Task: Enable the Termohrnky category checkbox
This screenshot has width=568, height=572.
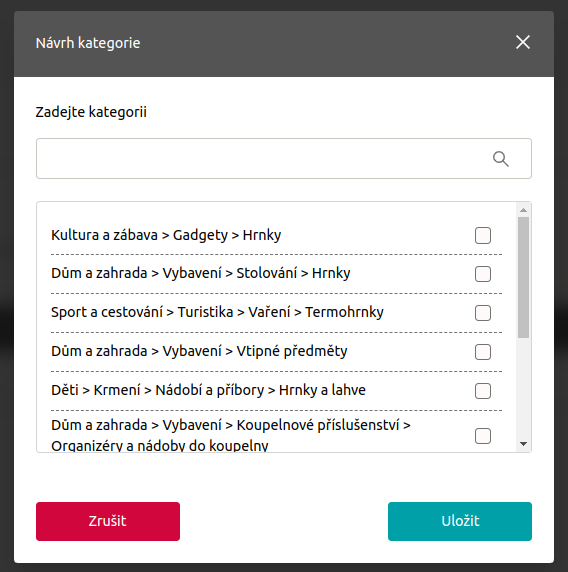Action: point(483,313)
